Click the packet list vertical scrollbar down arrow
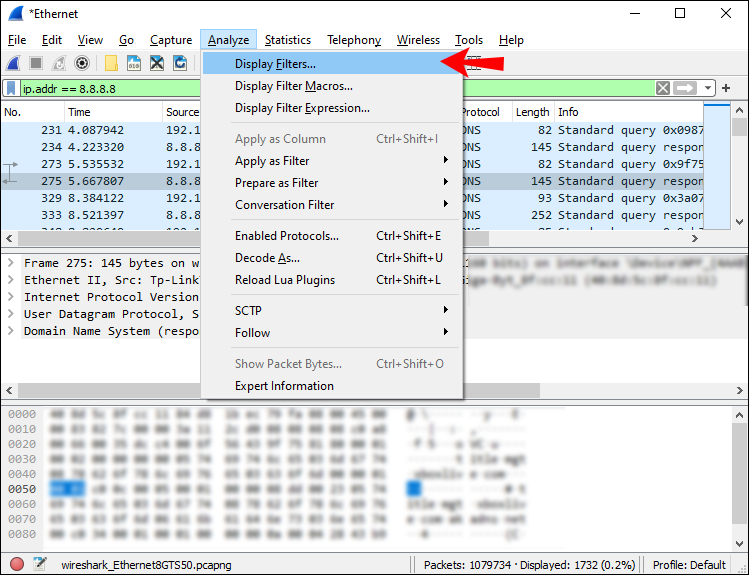 739,222
